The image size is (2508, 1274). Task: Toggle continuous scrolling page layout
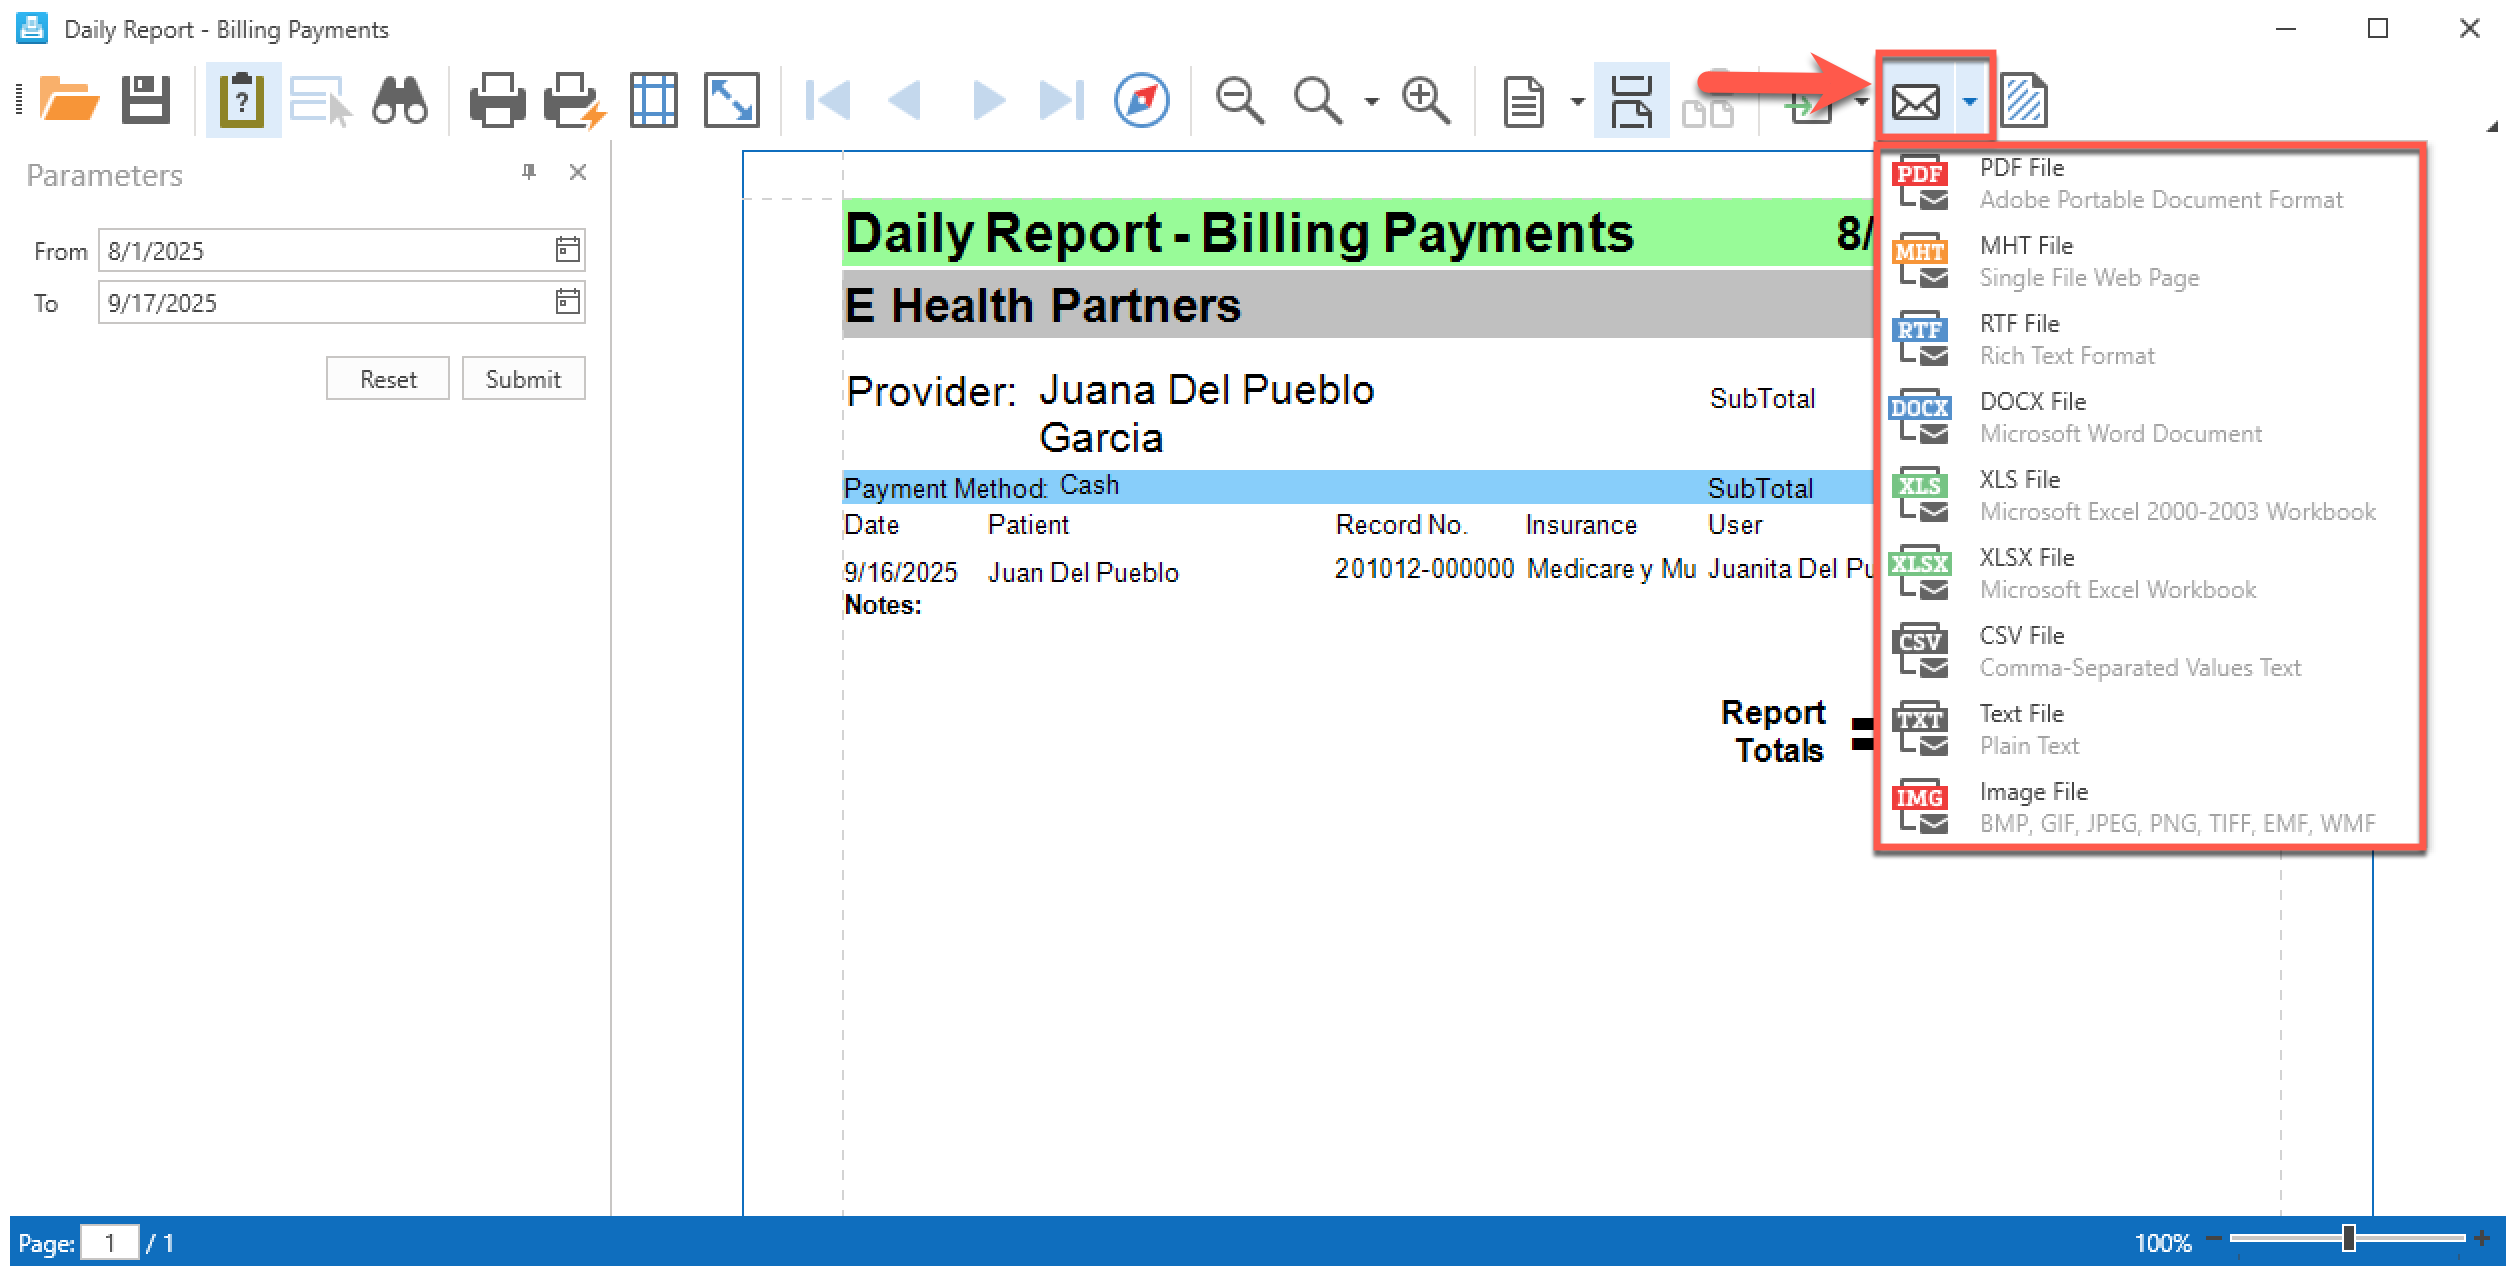click(x=1631, y=100)
